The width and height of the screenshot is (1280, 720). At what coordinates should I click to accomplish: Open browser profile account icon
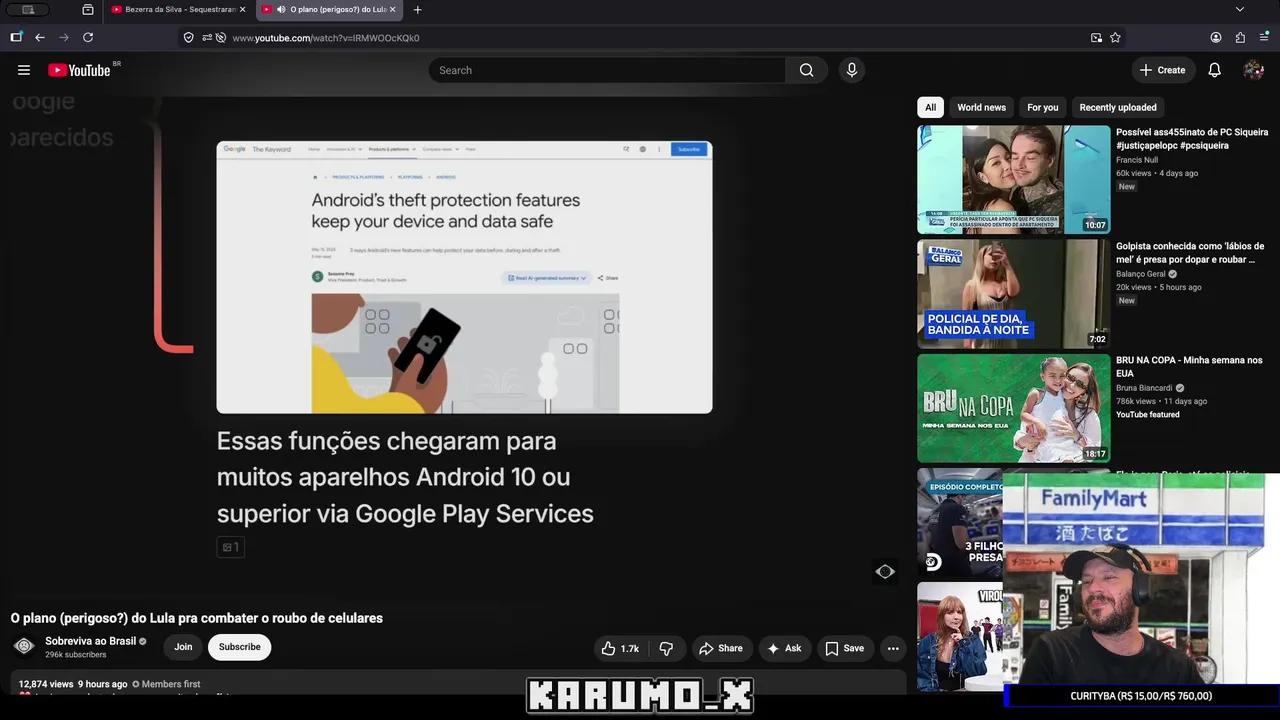coord(1216,37)
